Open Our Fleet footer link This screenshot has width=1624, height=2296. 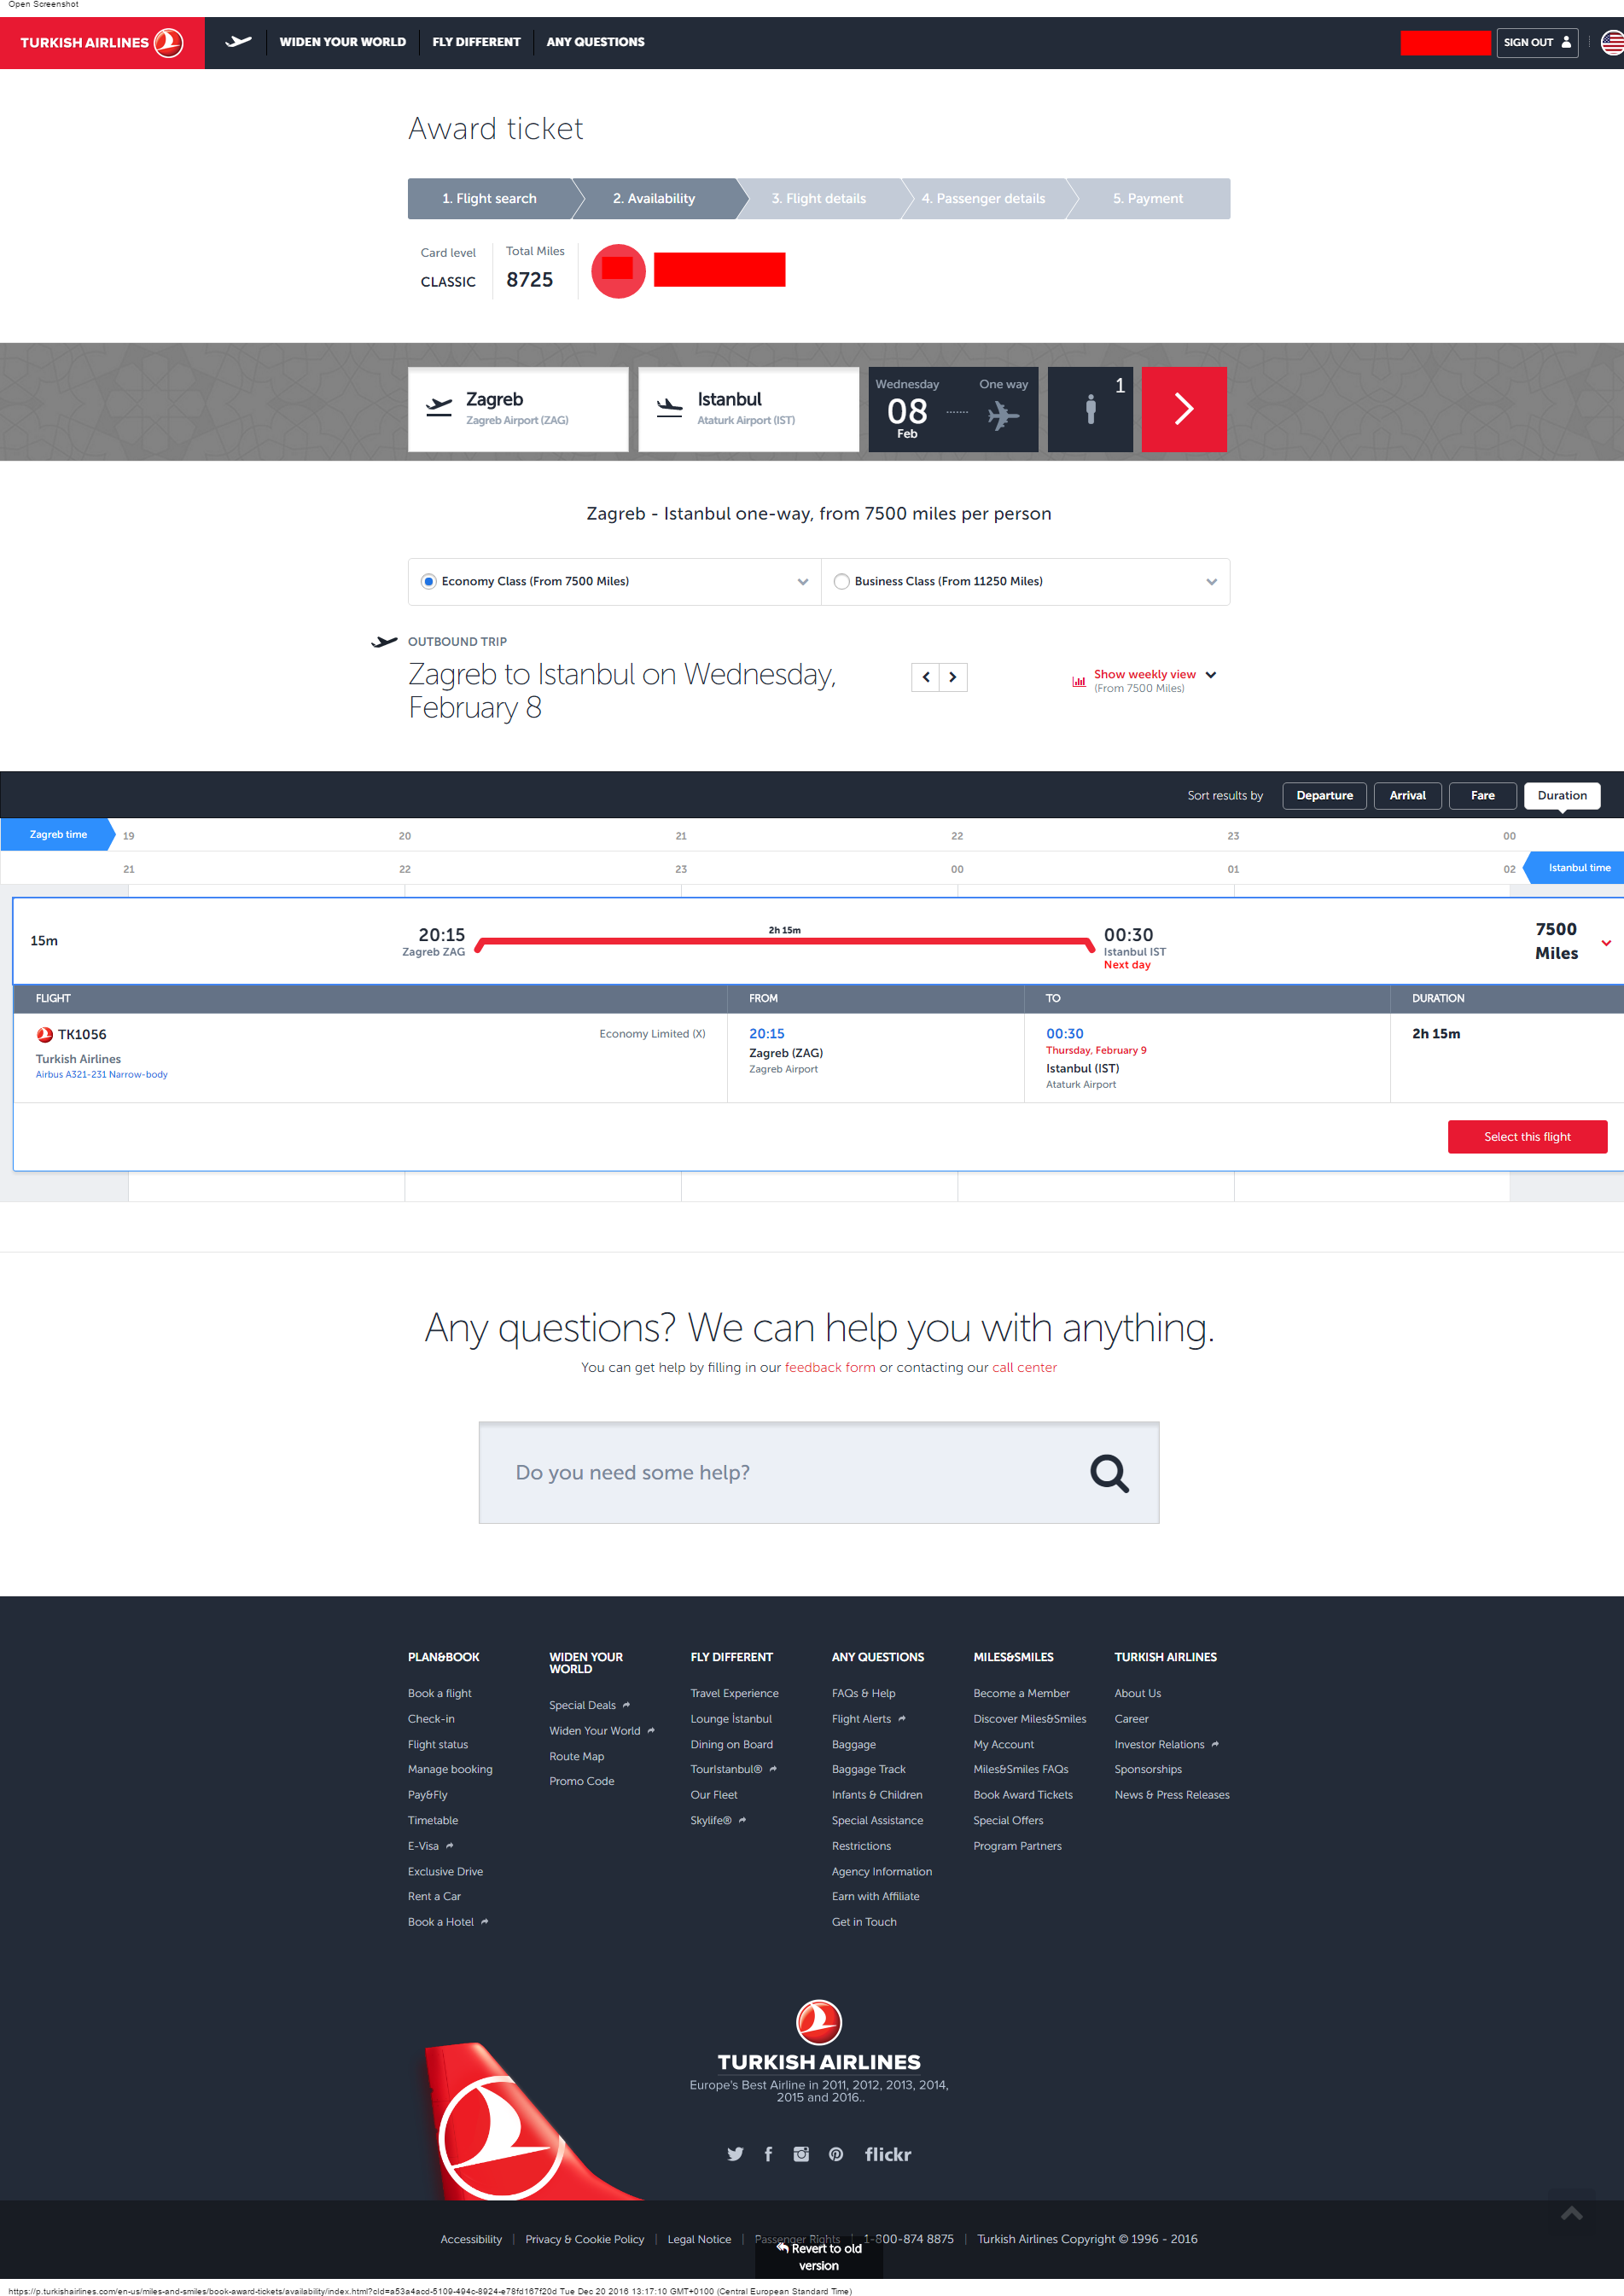(714, 1795)
